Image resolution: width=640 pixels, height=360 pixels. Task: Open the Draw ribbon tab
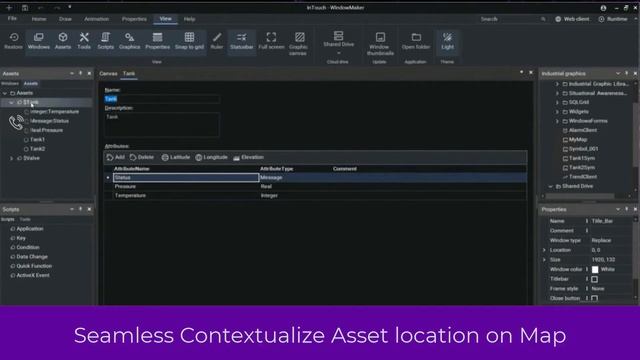(65, 19)
